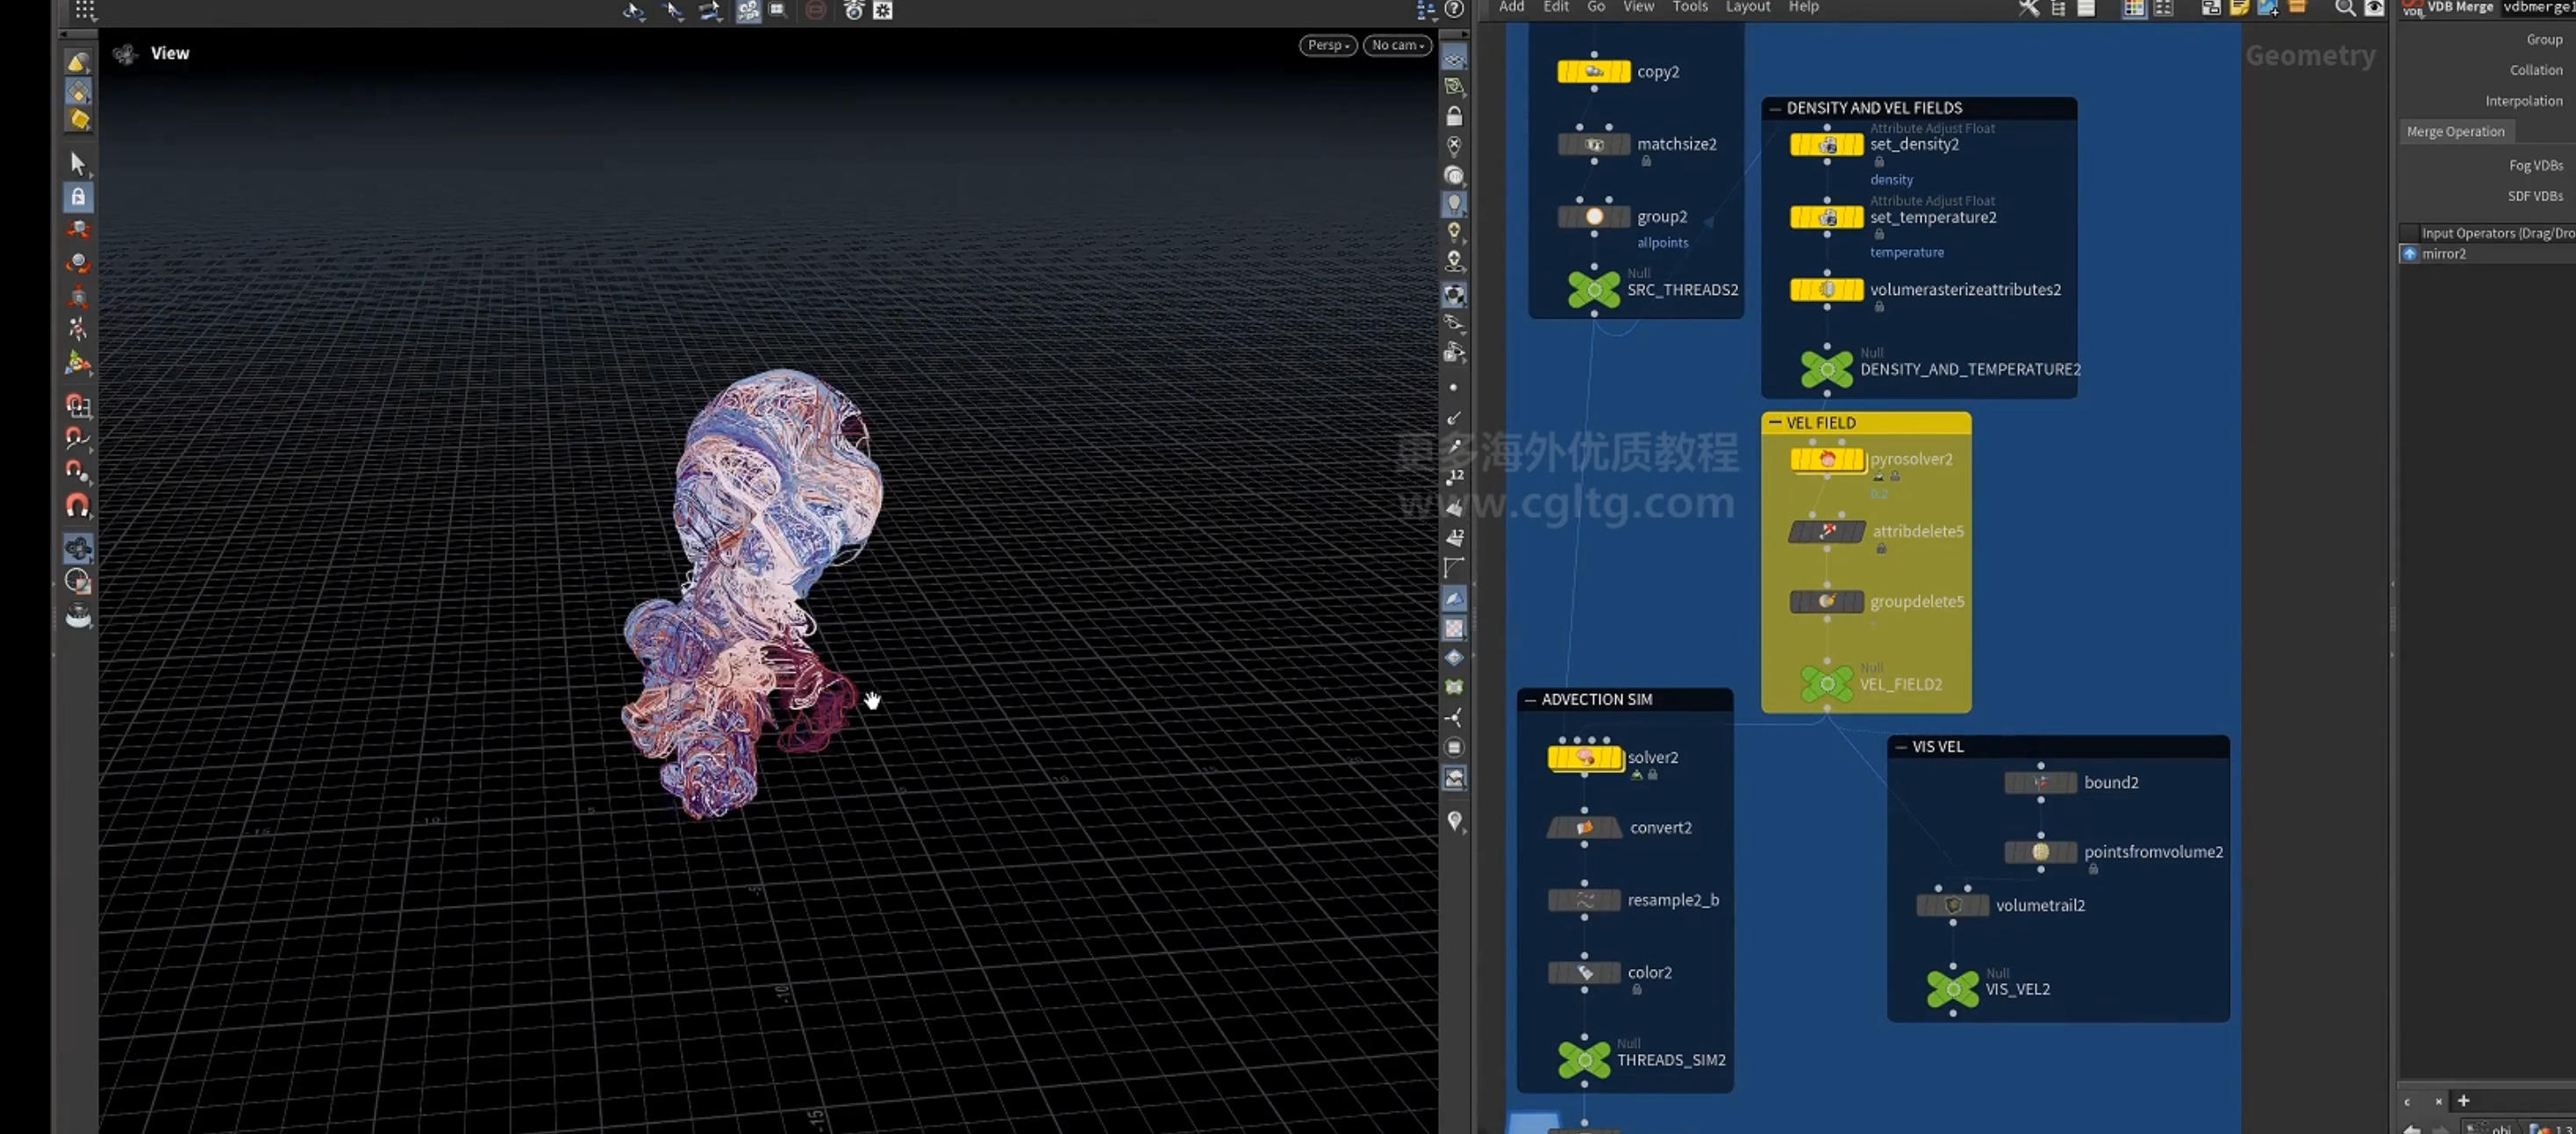Open the Edit menu in network editor
This screenshot has width=2576, height=1134.
[1556, 7]
